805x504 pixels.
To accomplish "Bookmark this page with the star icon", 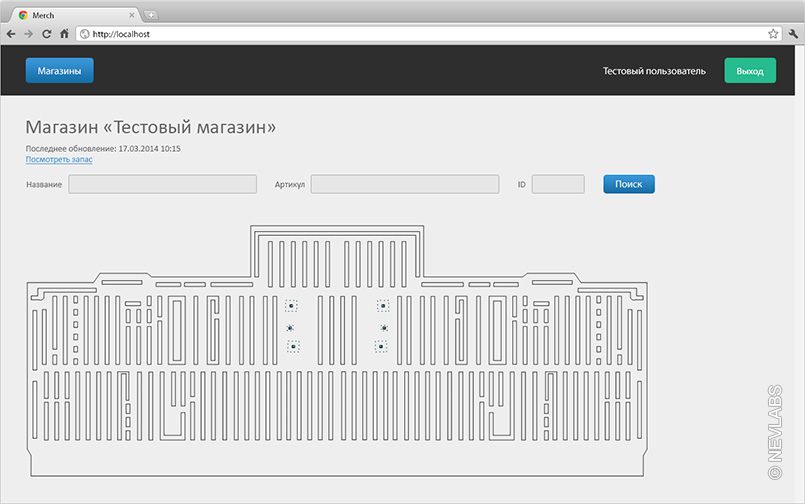I will (x=773, y=33).
